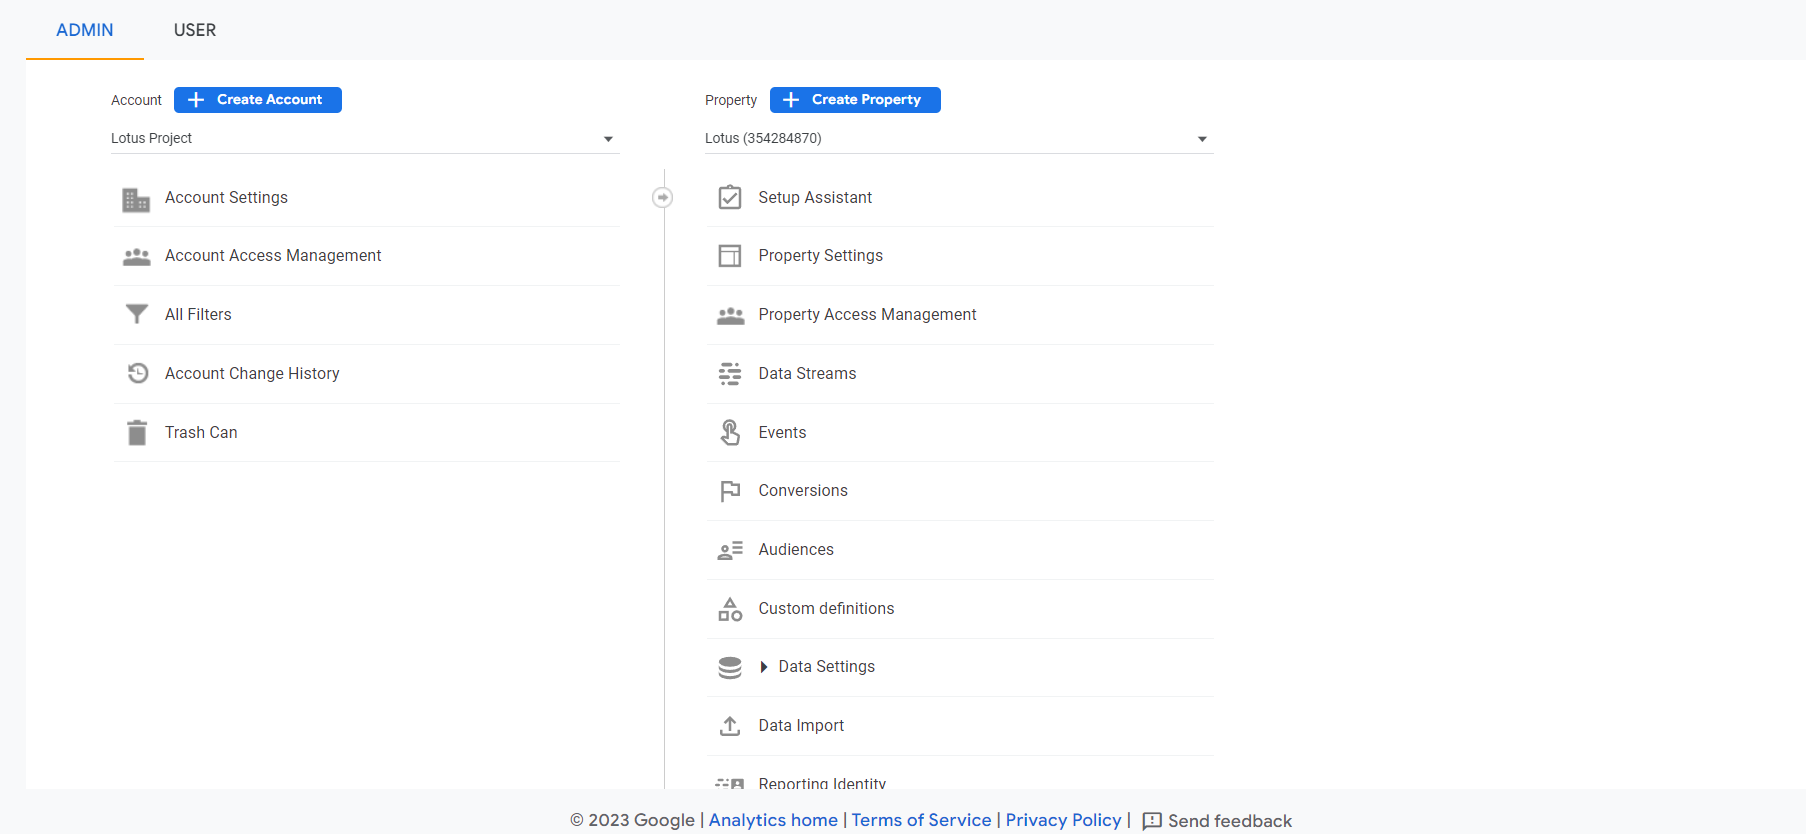Click the Account Settings building icon
Image resolution: width=1806 pixels, height=834 pixels.
tap(136, 199)
